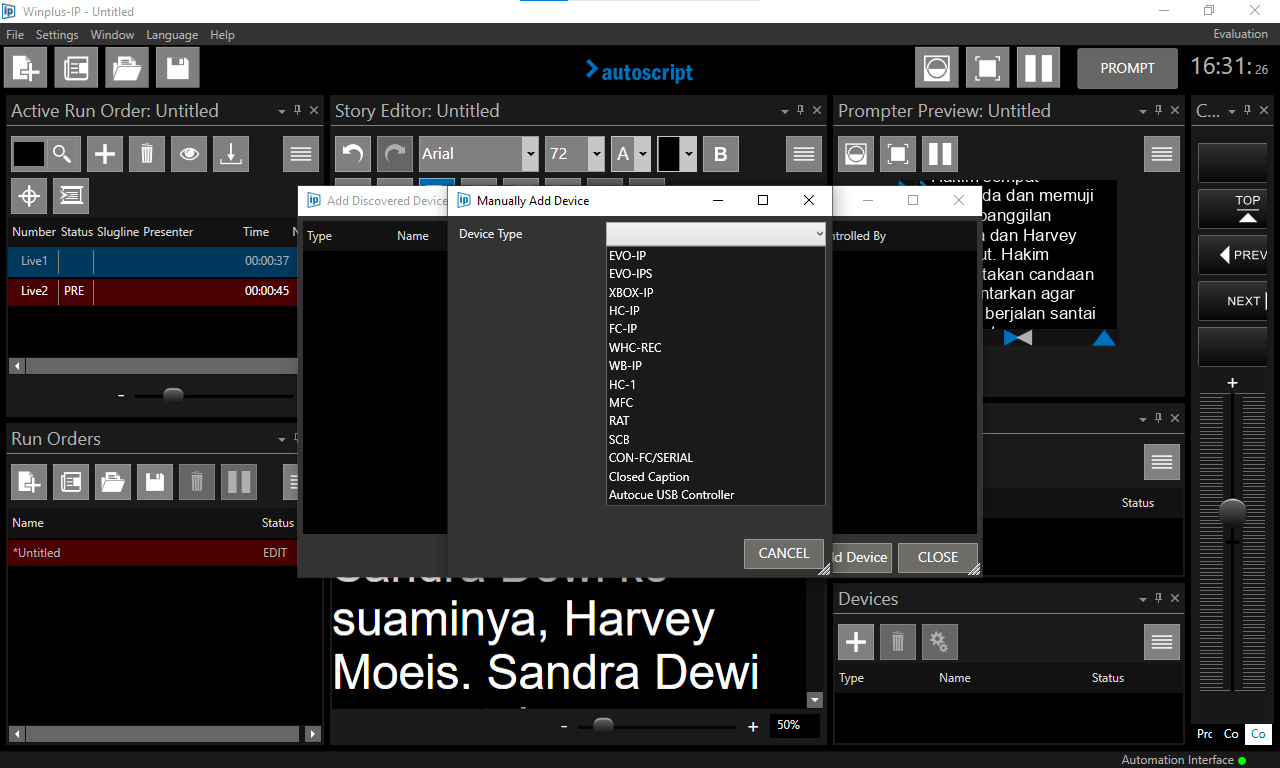This screenshot has width=1280, height=768.
Task: Click the open folder icon in Run Orders
Action: 113,482
